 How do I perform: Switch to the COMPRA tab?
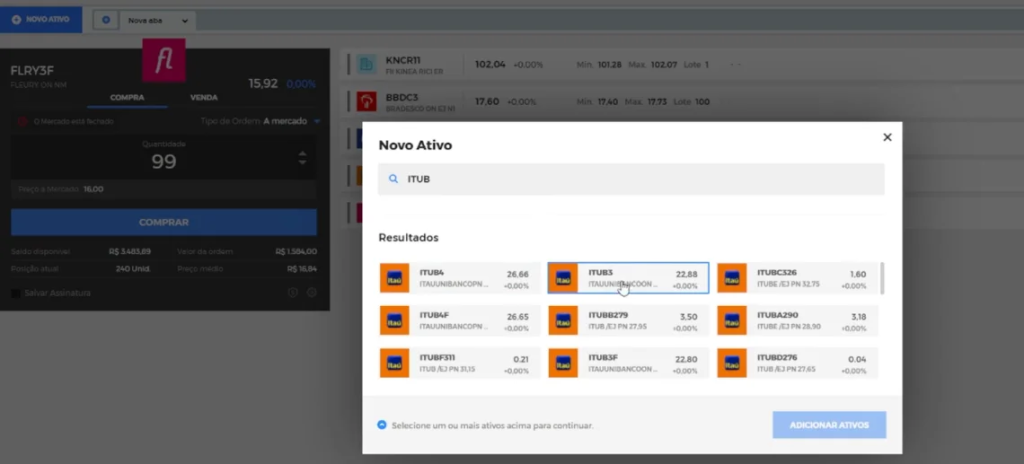point(127,98)
